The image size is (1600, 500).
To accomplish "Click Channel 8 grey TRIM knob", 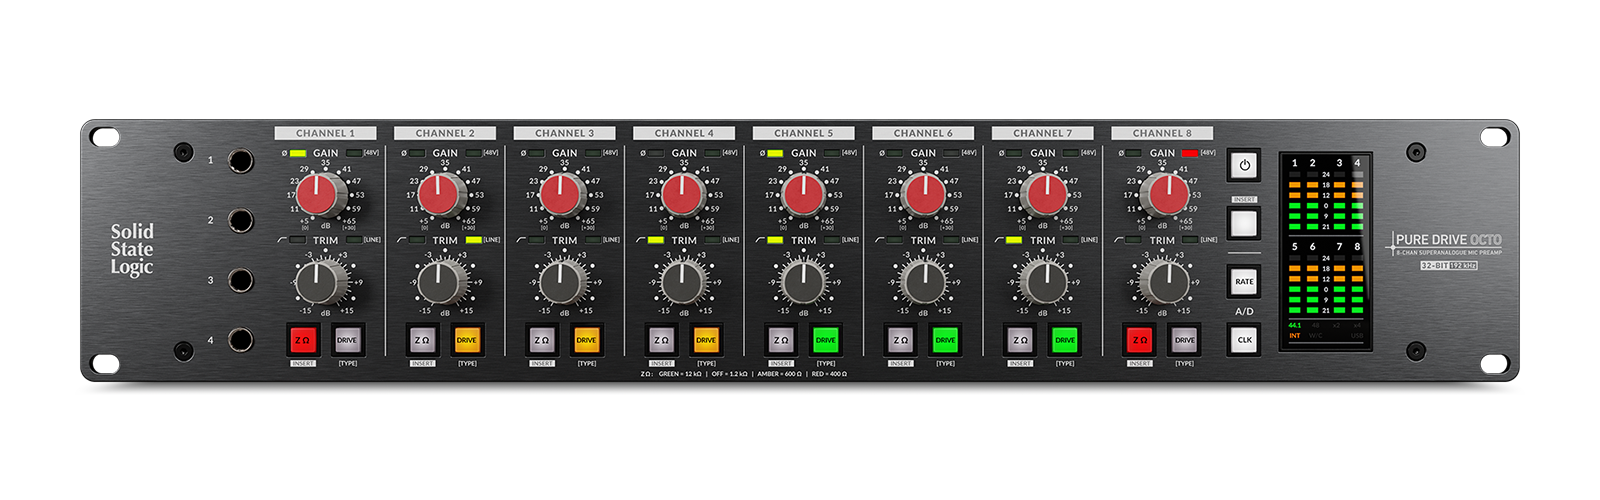I will coord(1164,283).
